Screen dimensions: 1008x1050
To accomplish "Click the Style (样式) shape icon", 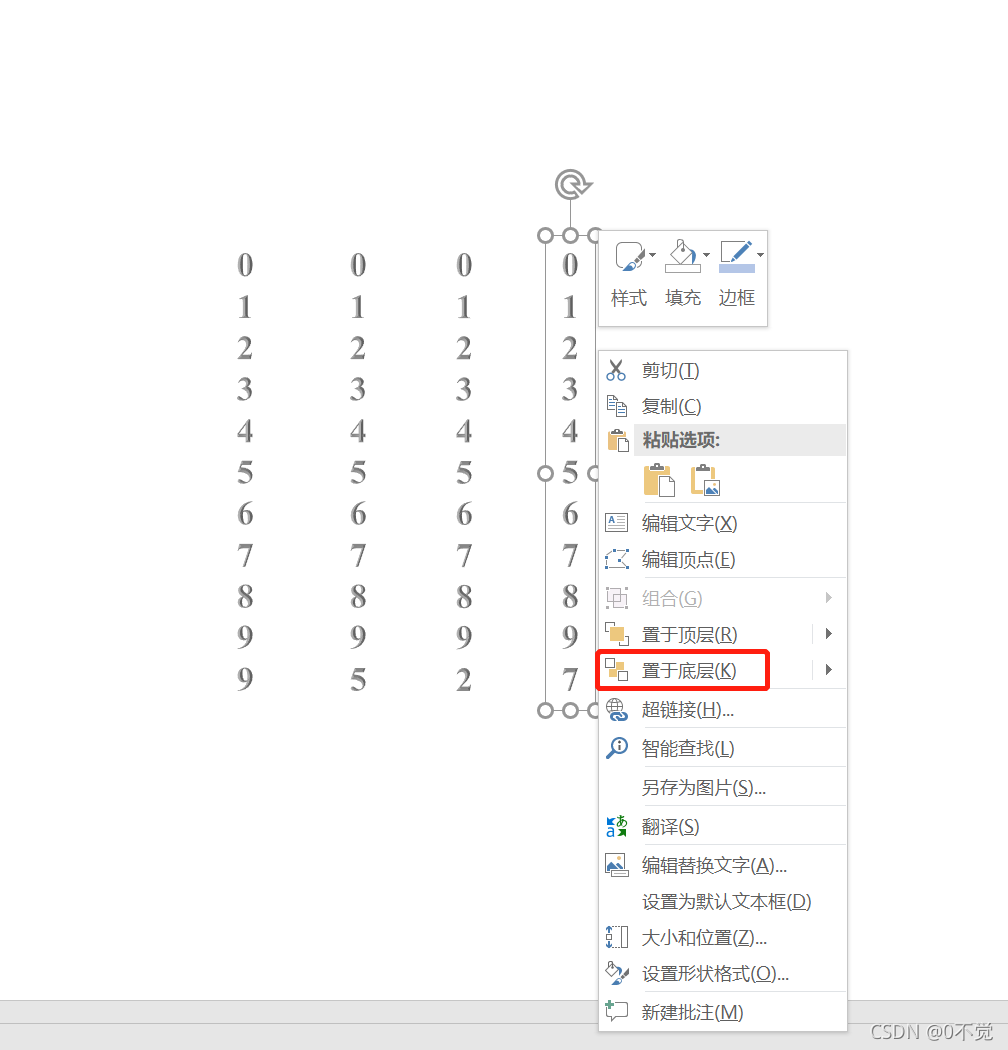I will click(629, 256).
